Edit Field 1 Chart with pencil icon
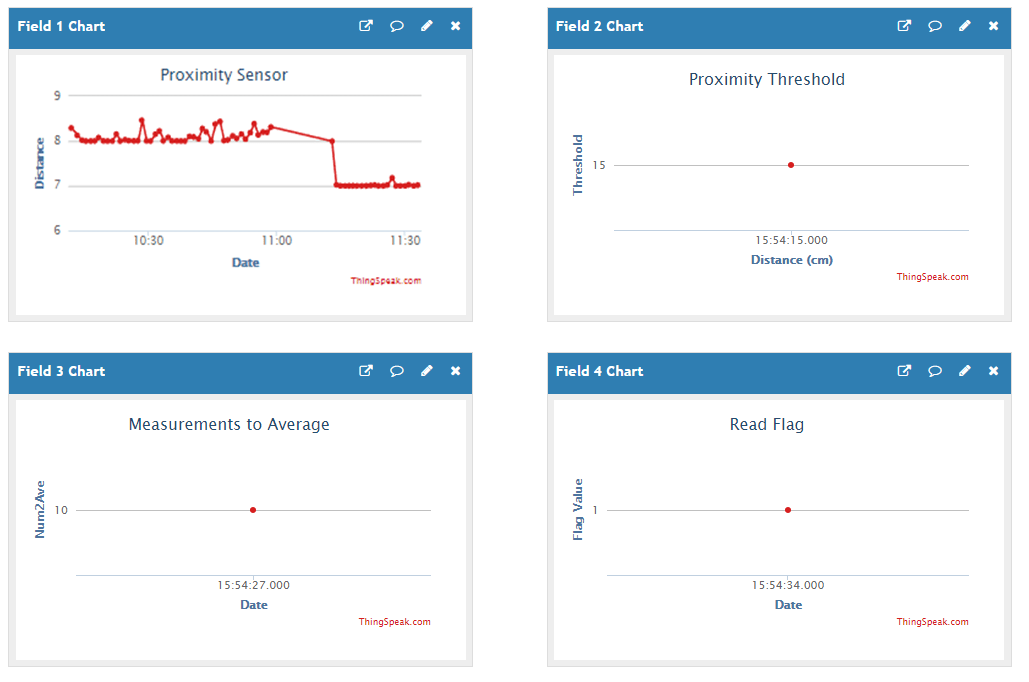The width and height of the screenshot is (1029, 682). 427,26
